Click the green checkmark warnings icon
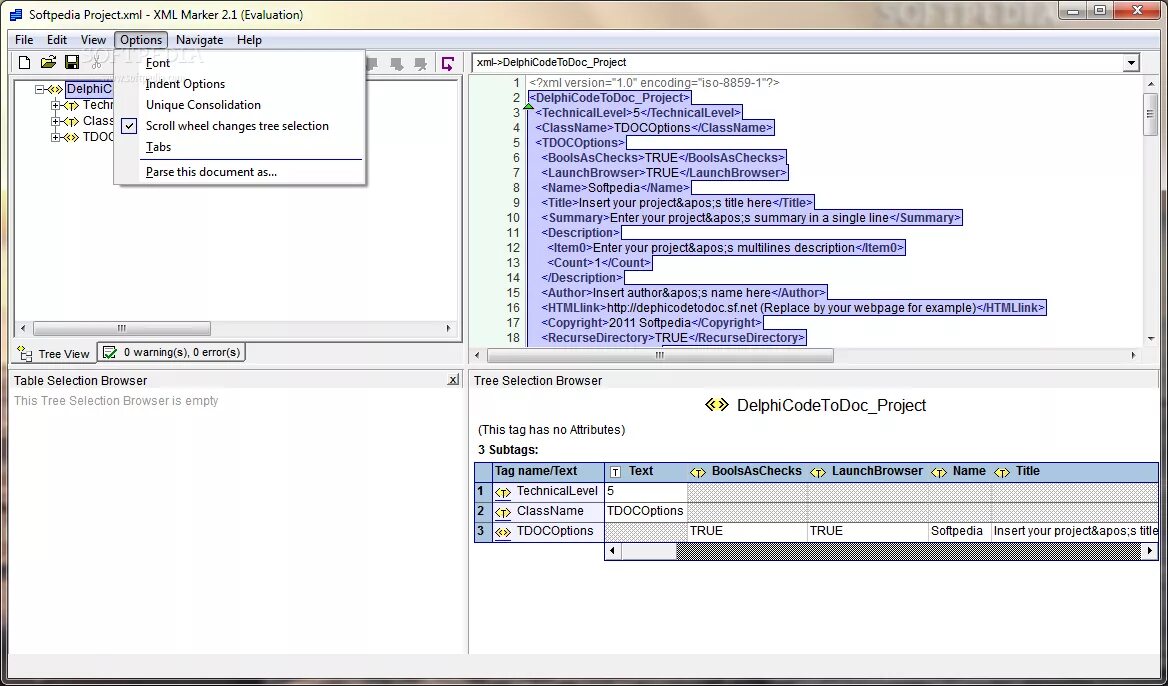Viewport: 1168px width, 686px height. [110, 352]
